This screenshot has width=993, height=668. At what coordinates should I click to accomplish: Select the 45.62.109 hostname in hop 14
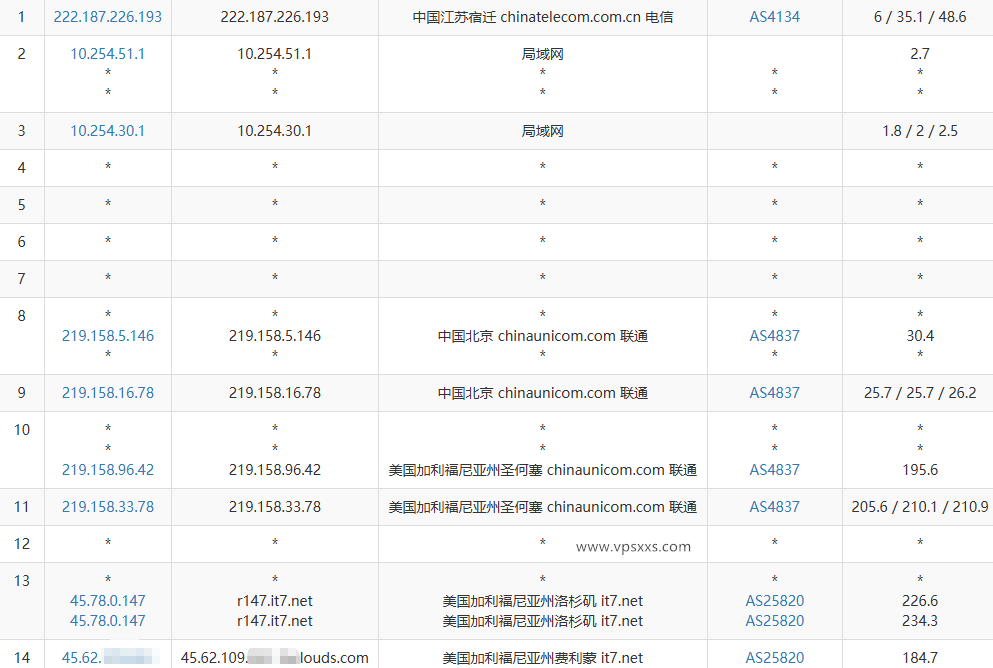click(275, 658)
